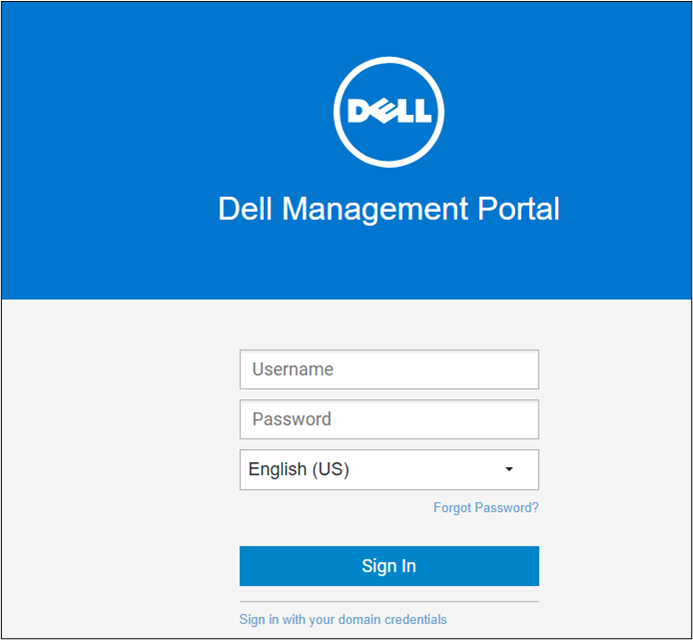Switch to domain credentials sign-in option

pos(343,620)
